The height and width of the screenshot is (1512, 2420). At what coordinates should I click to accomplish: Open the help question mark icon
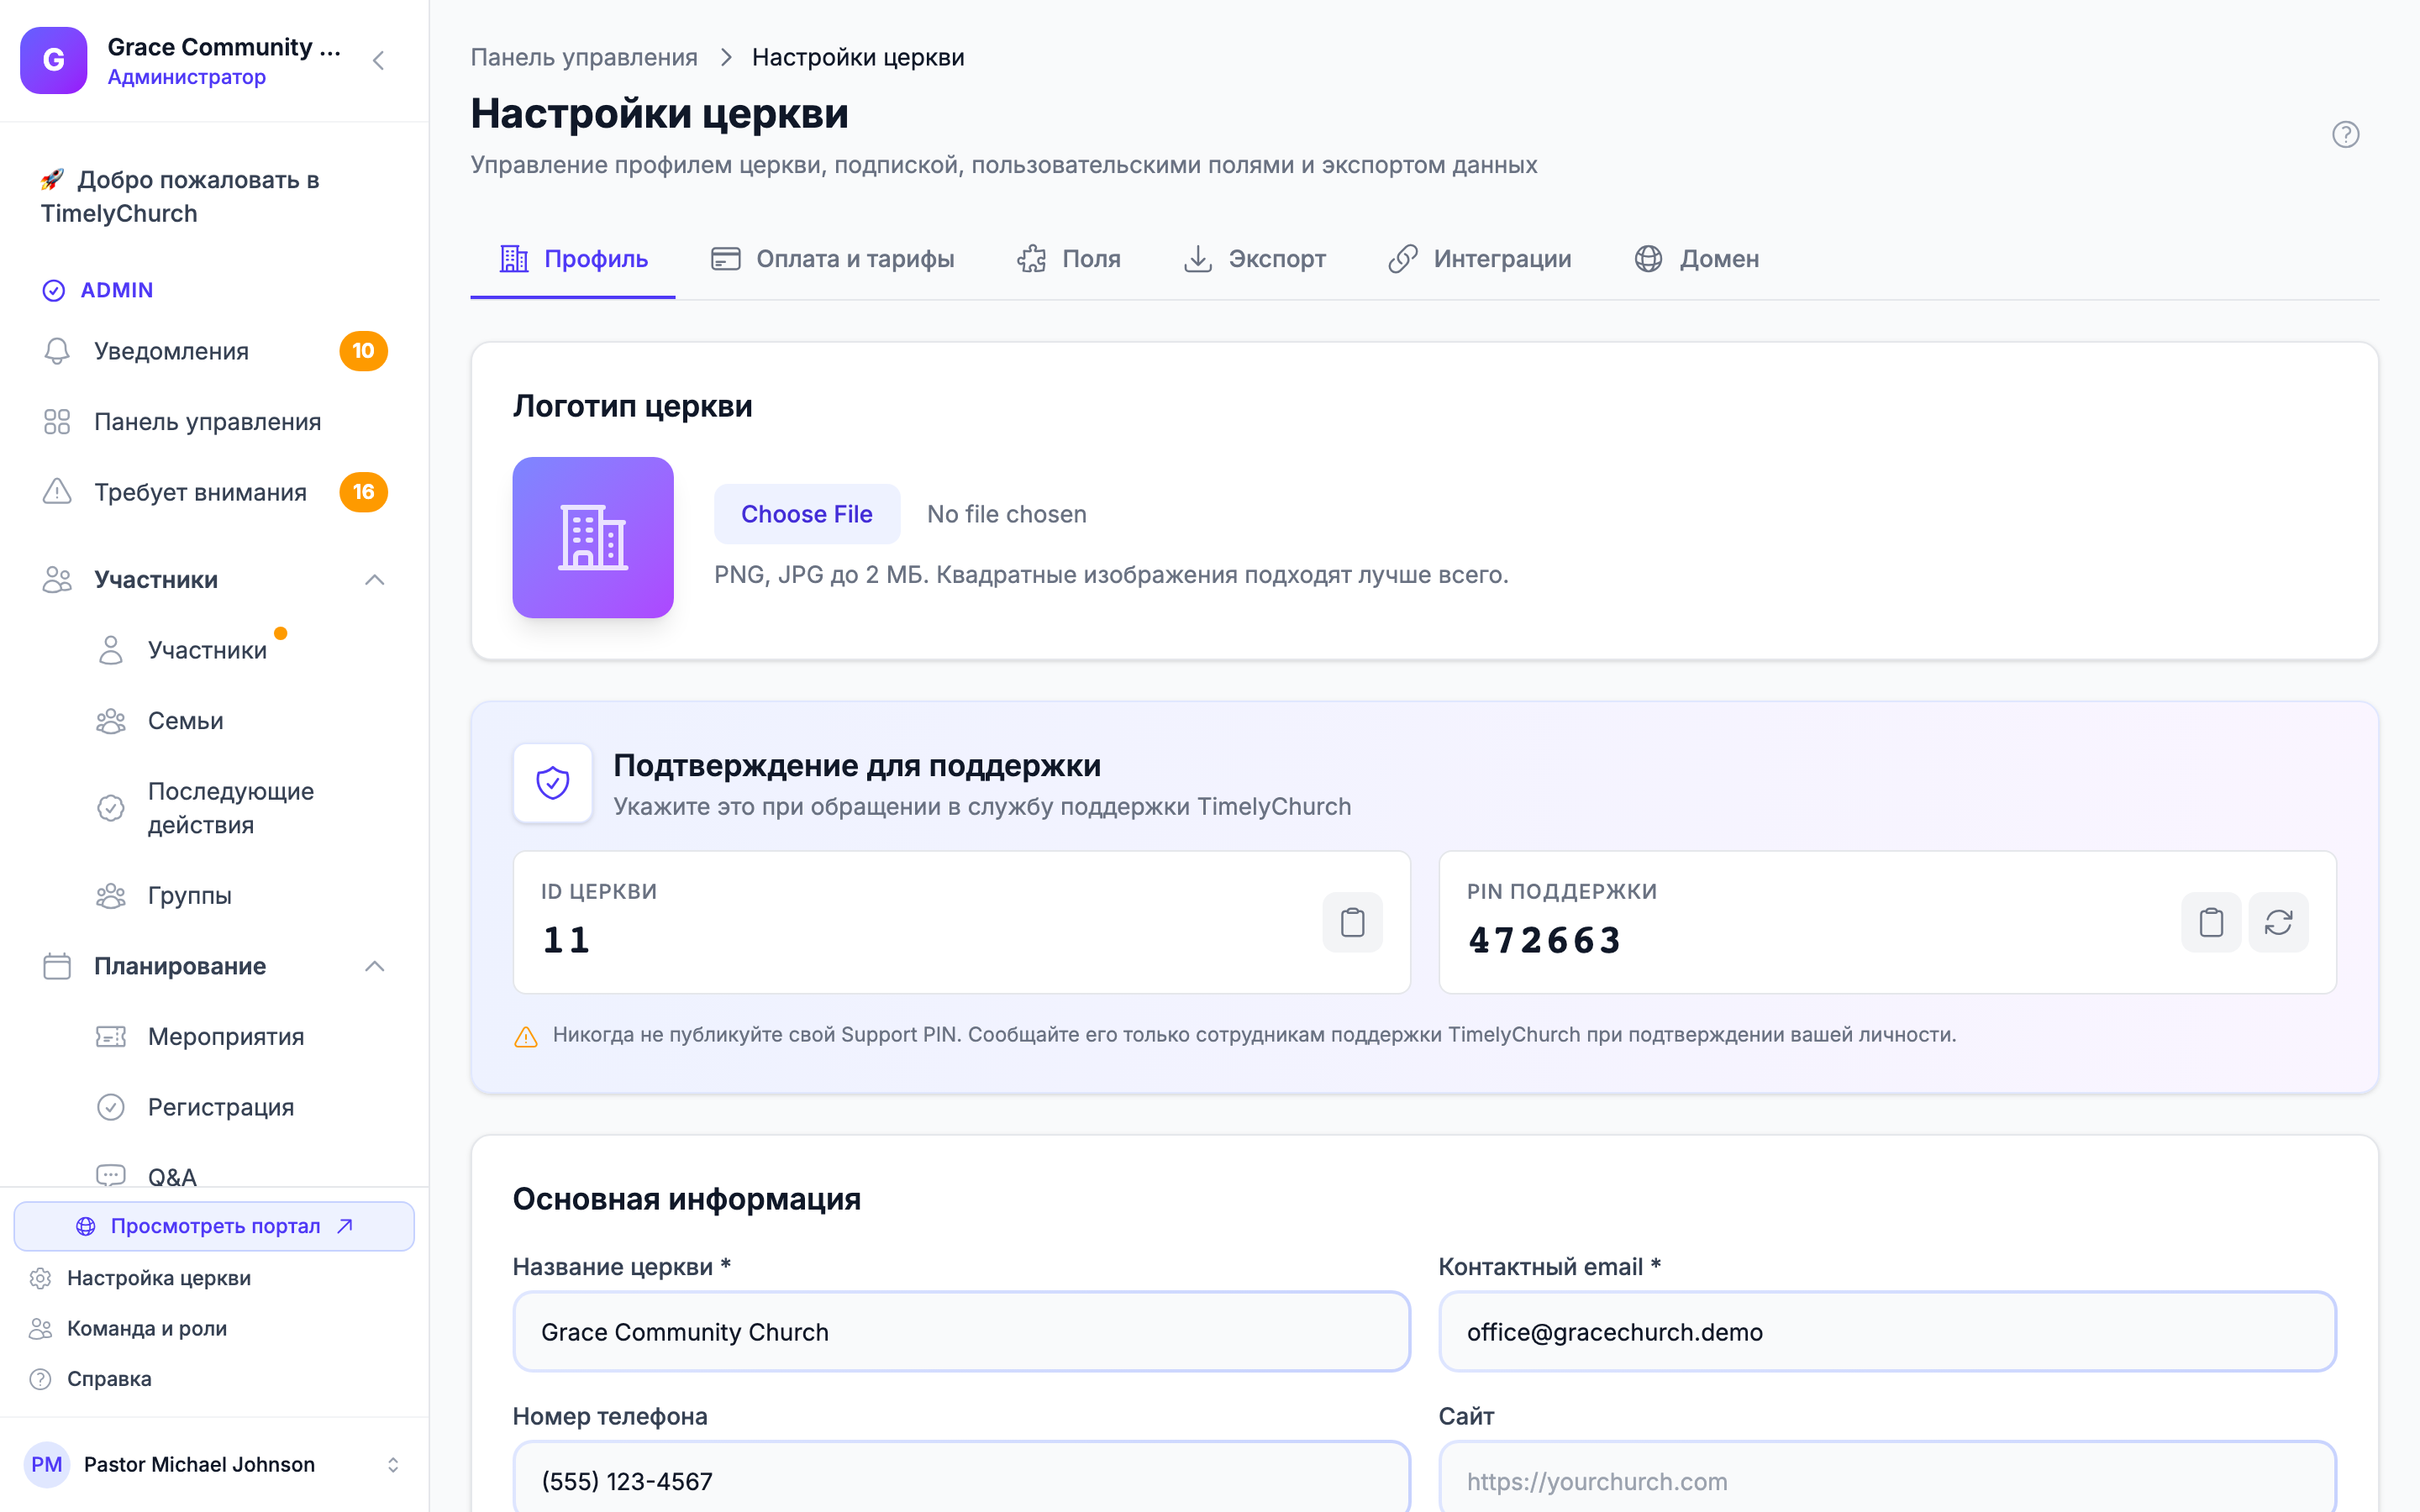pyautogui.click(x=2345, y=134)
